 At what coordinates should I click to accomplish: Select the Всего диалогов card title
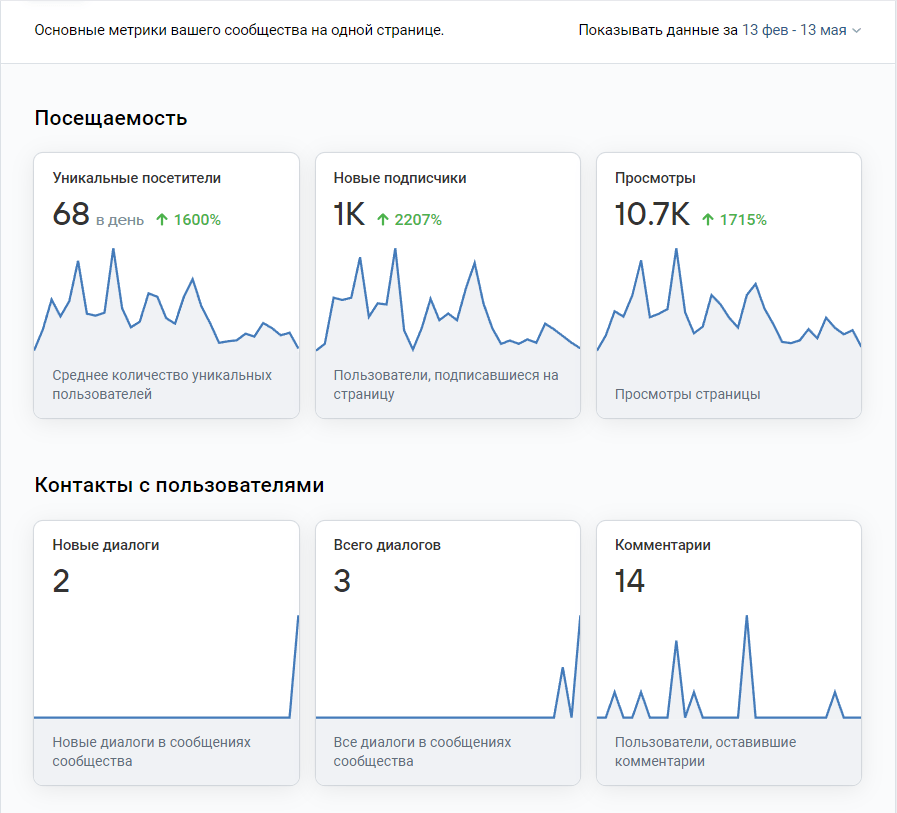387,545
